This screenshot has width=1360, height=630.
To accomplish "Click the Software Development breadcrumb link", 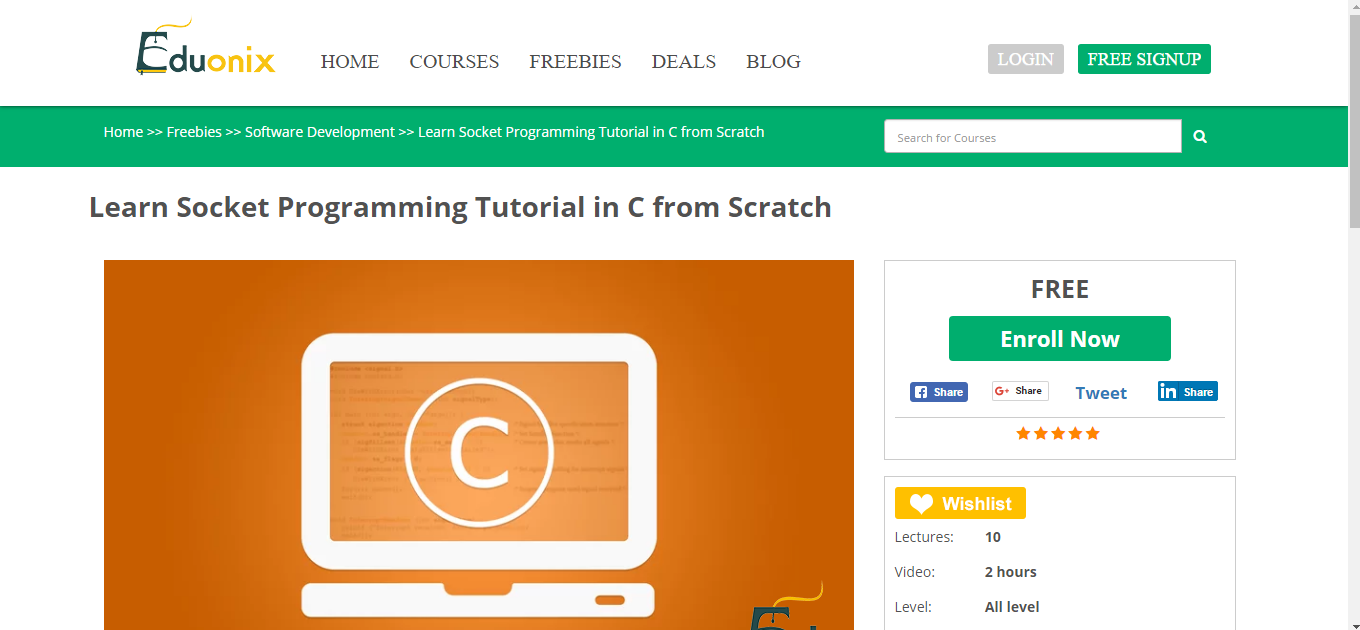I will coord(320,131).
